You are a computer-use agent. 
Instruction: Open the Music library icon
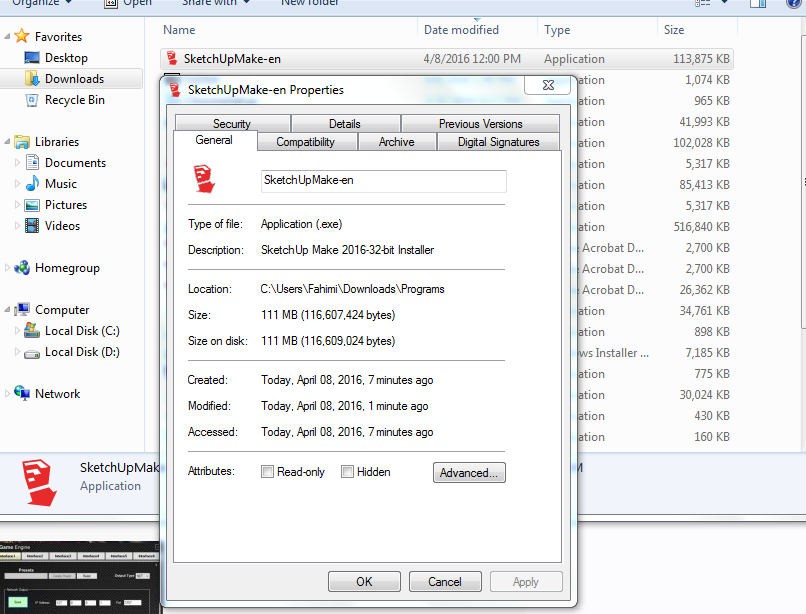pos(32,184)
